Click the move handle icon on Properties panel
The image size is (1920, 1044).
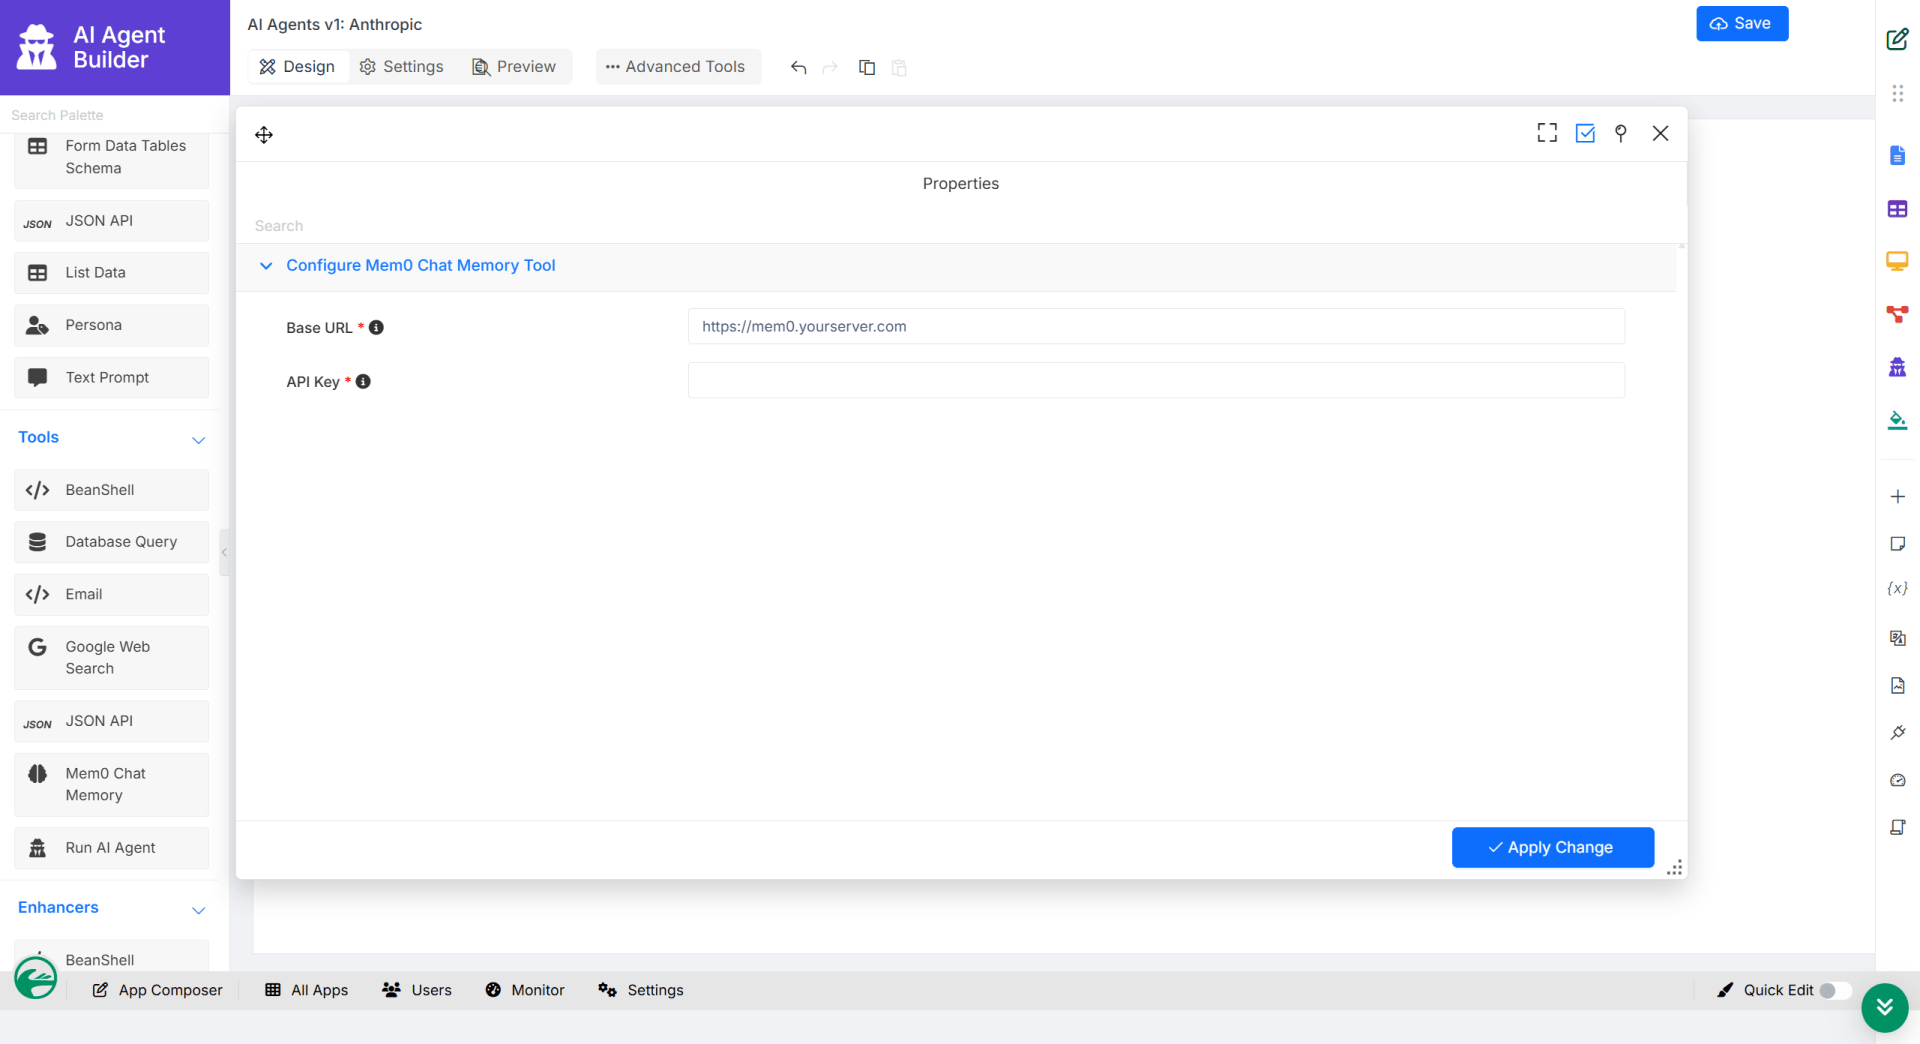coord(264,135)
